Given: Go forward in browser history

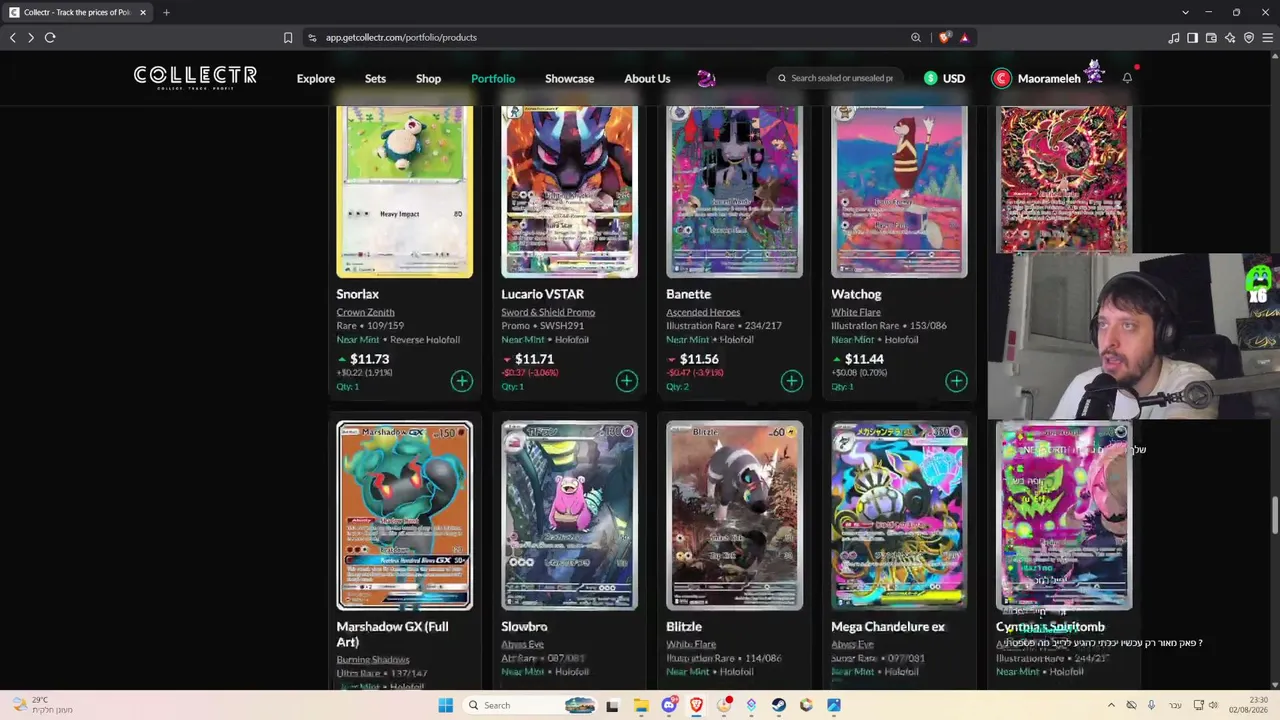Looking at the screenshot, I should (31, 37).
